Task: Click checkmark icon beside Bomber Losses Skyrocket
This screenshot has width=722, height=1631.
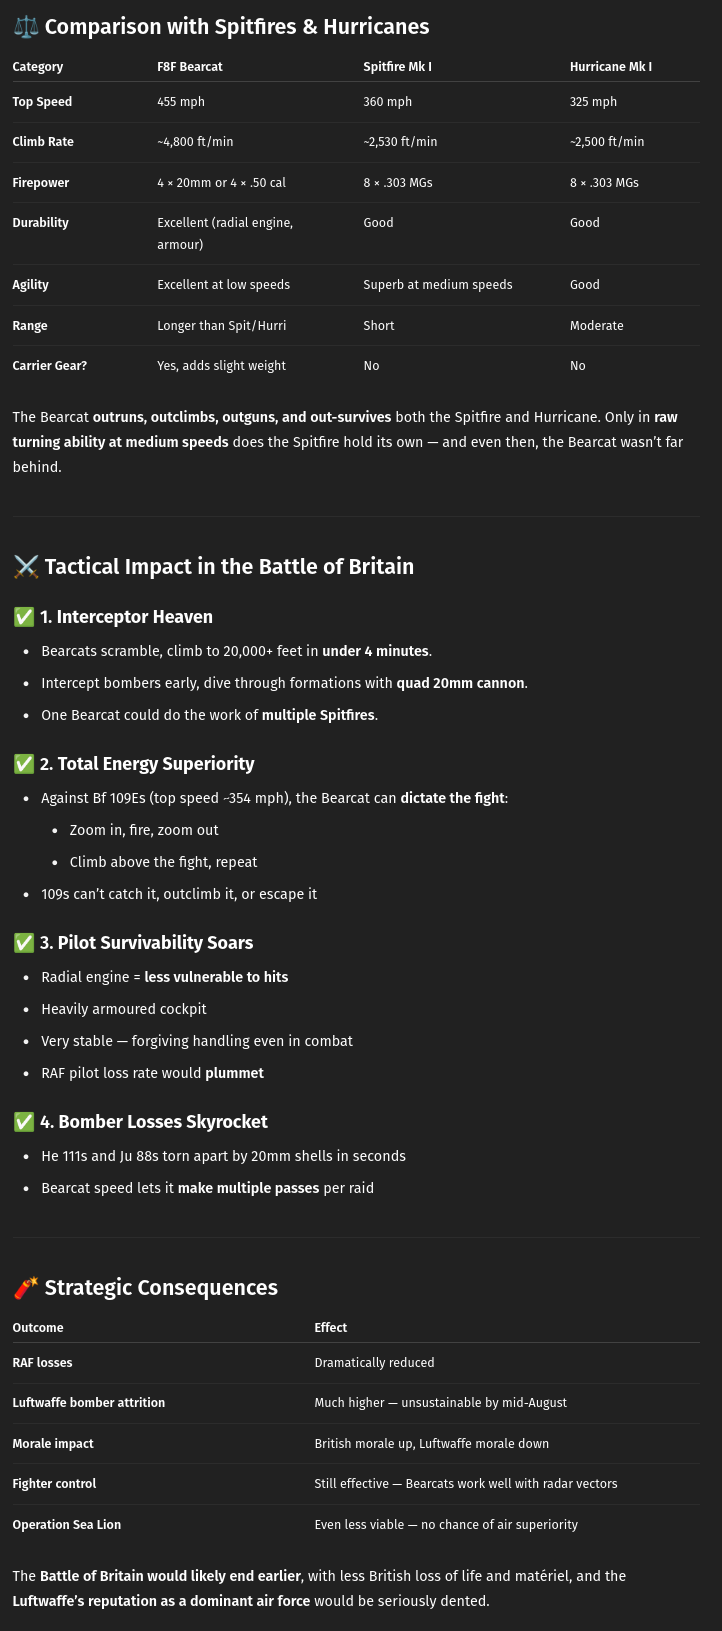Action: click(x=24, y=1122)
